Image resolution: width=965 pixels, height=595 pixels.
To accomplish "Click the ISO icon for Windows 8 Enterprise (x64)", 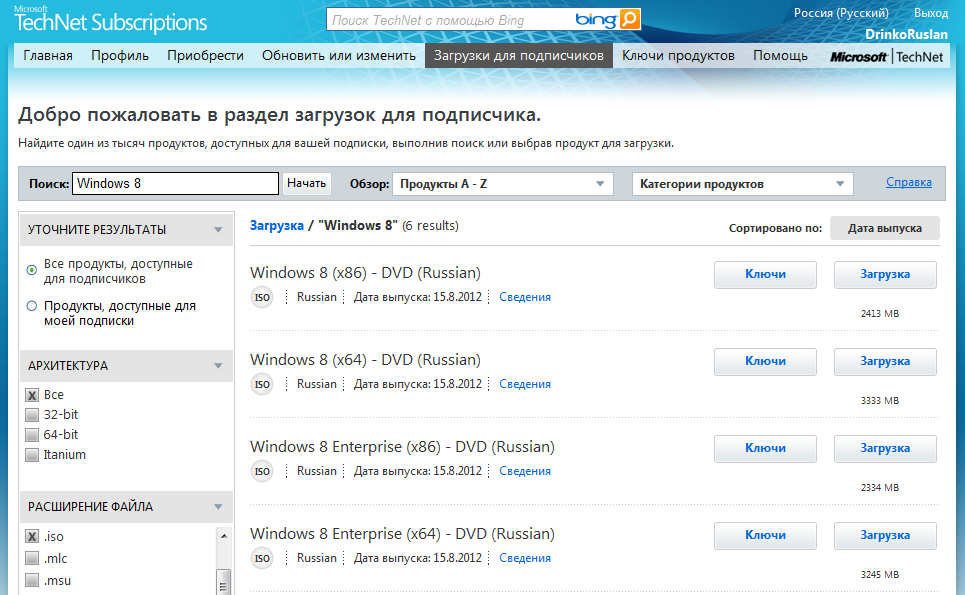I will click(262, 558).
